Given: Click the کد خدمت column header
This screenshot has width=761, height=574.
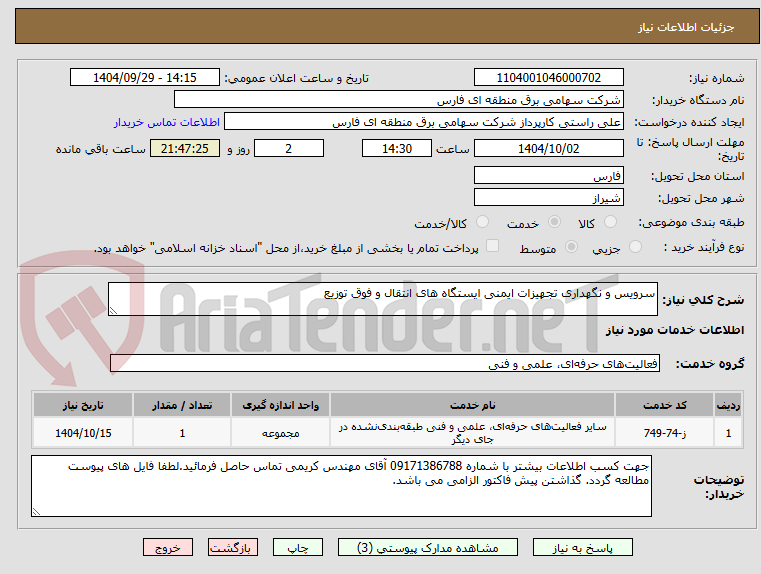Looking at the screenshot, I should [664, 405].
